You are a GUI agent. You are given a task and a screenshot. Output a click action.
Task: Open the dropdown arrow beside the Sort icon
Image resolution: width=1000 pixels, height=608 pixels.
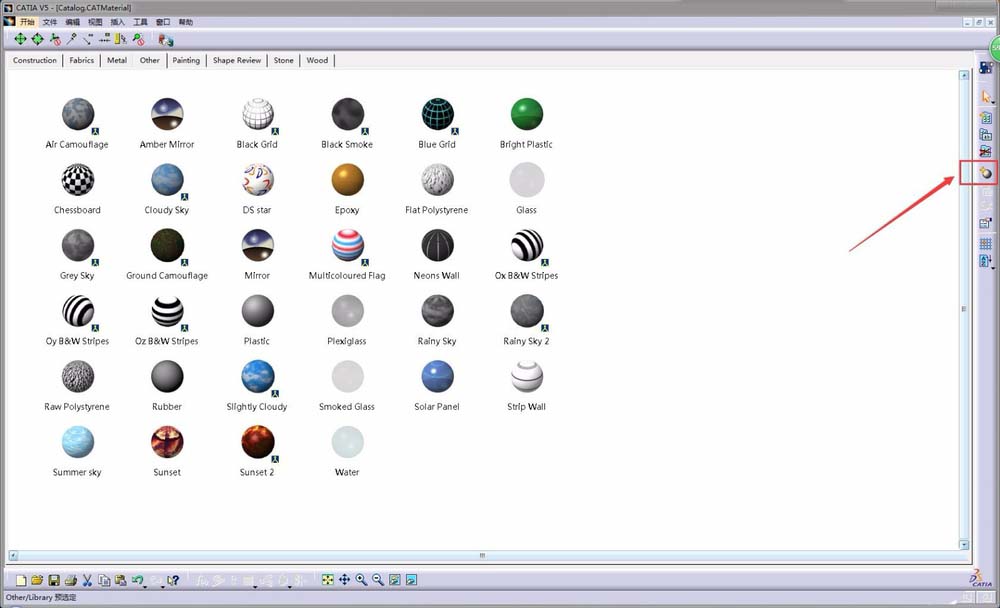(x=993, y=267)
